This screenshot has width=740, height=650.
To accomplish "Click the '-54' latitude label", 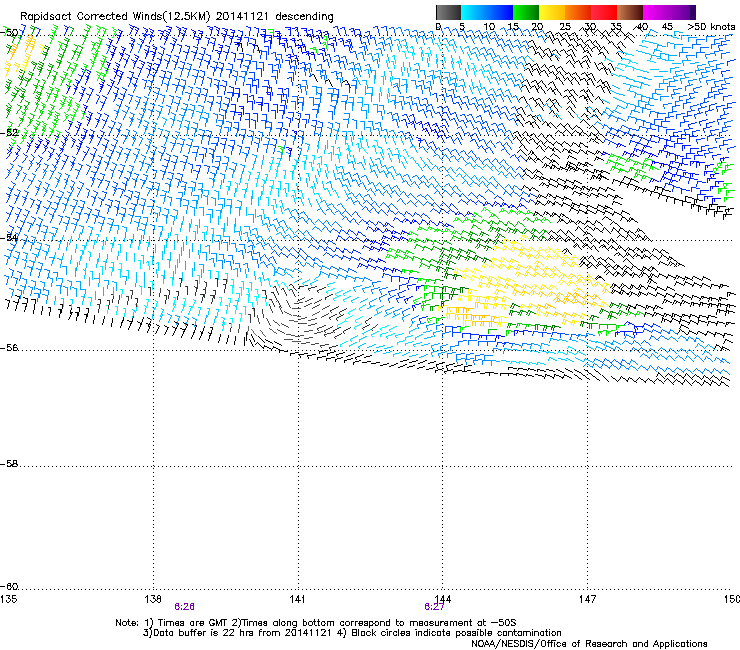I will (x=9, y=237).
